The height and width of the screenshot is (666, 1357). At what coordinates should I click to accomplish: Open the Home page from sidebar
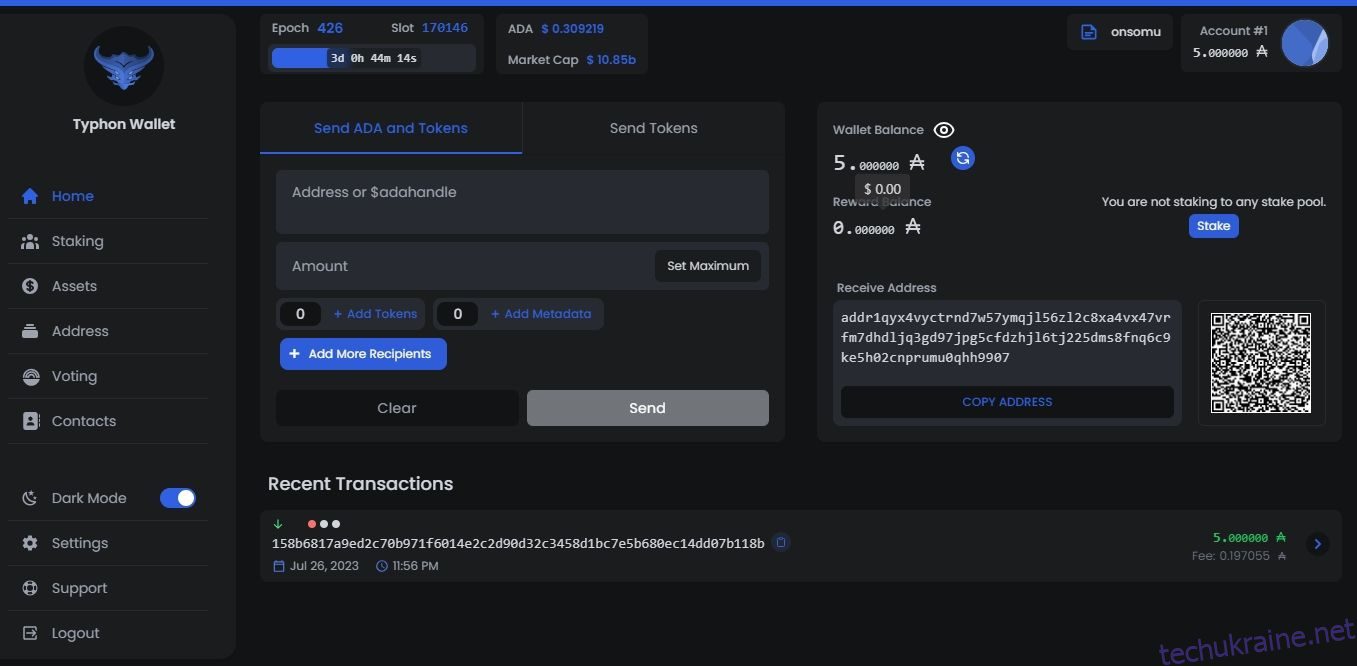point(73,196)
